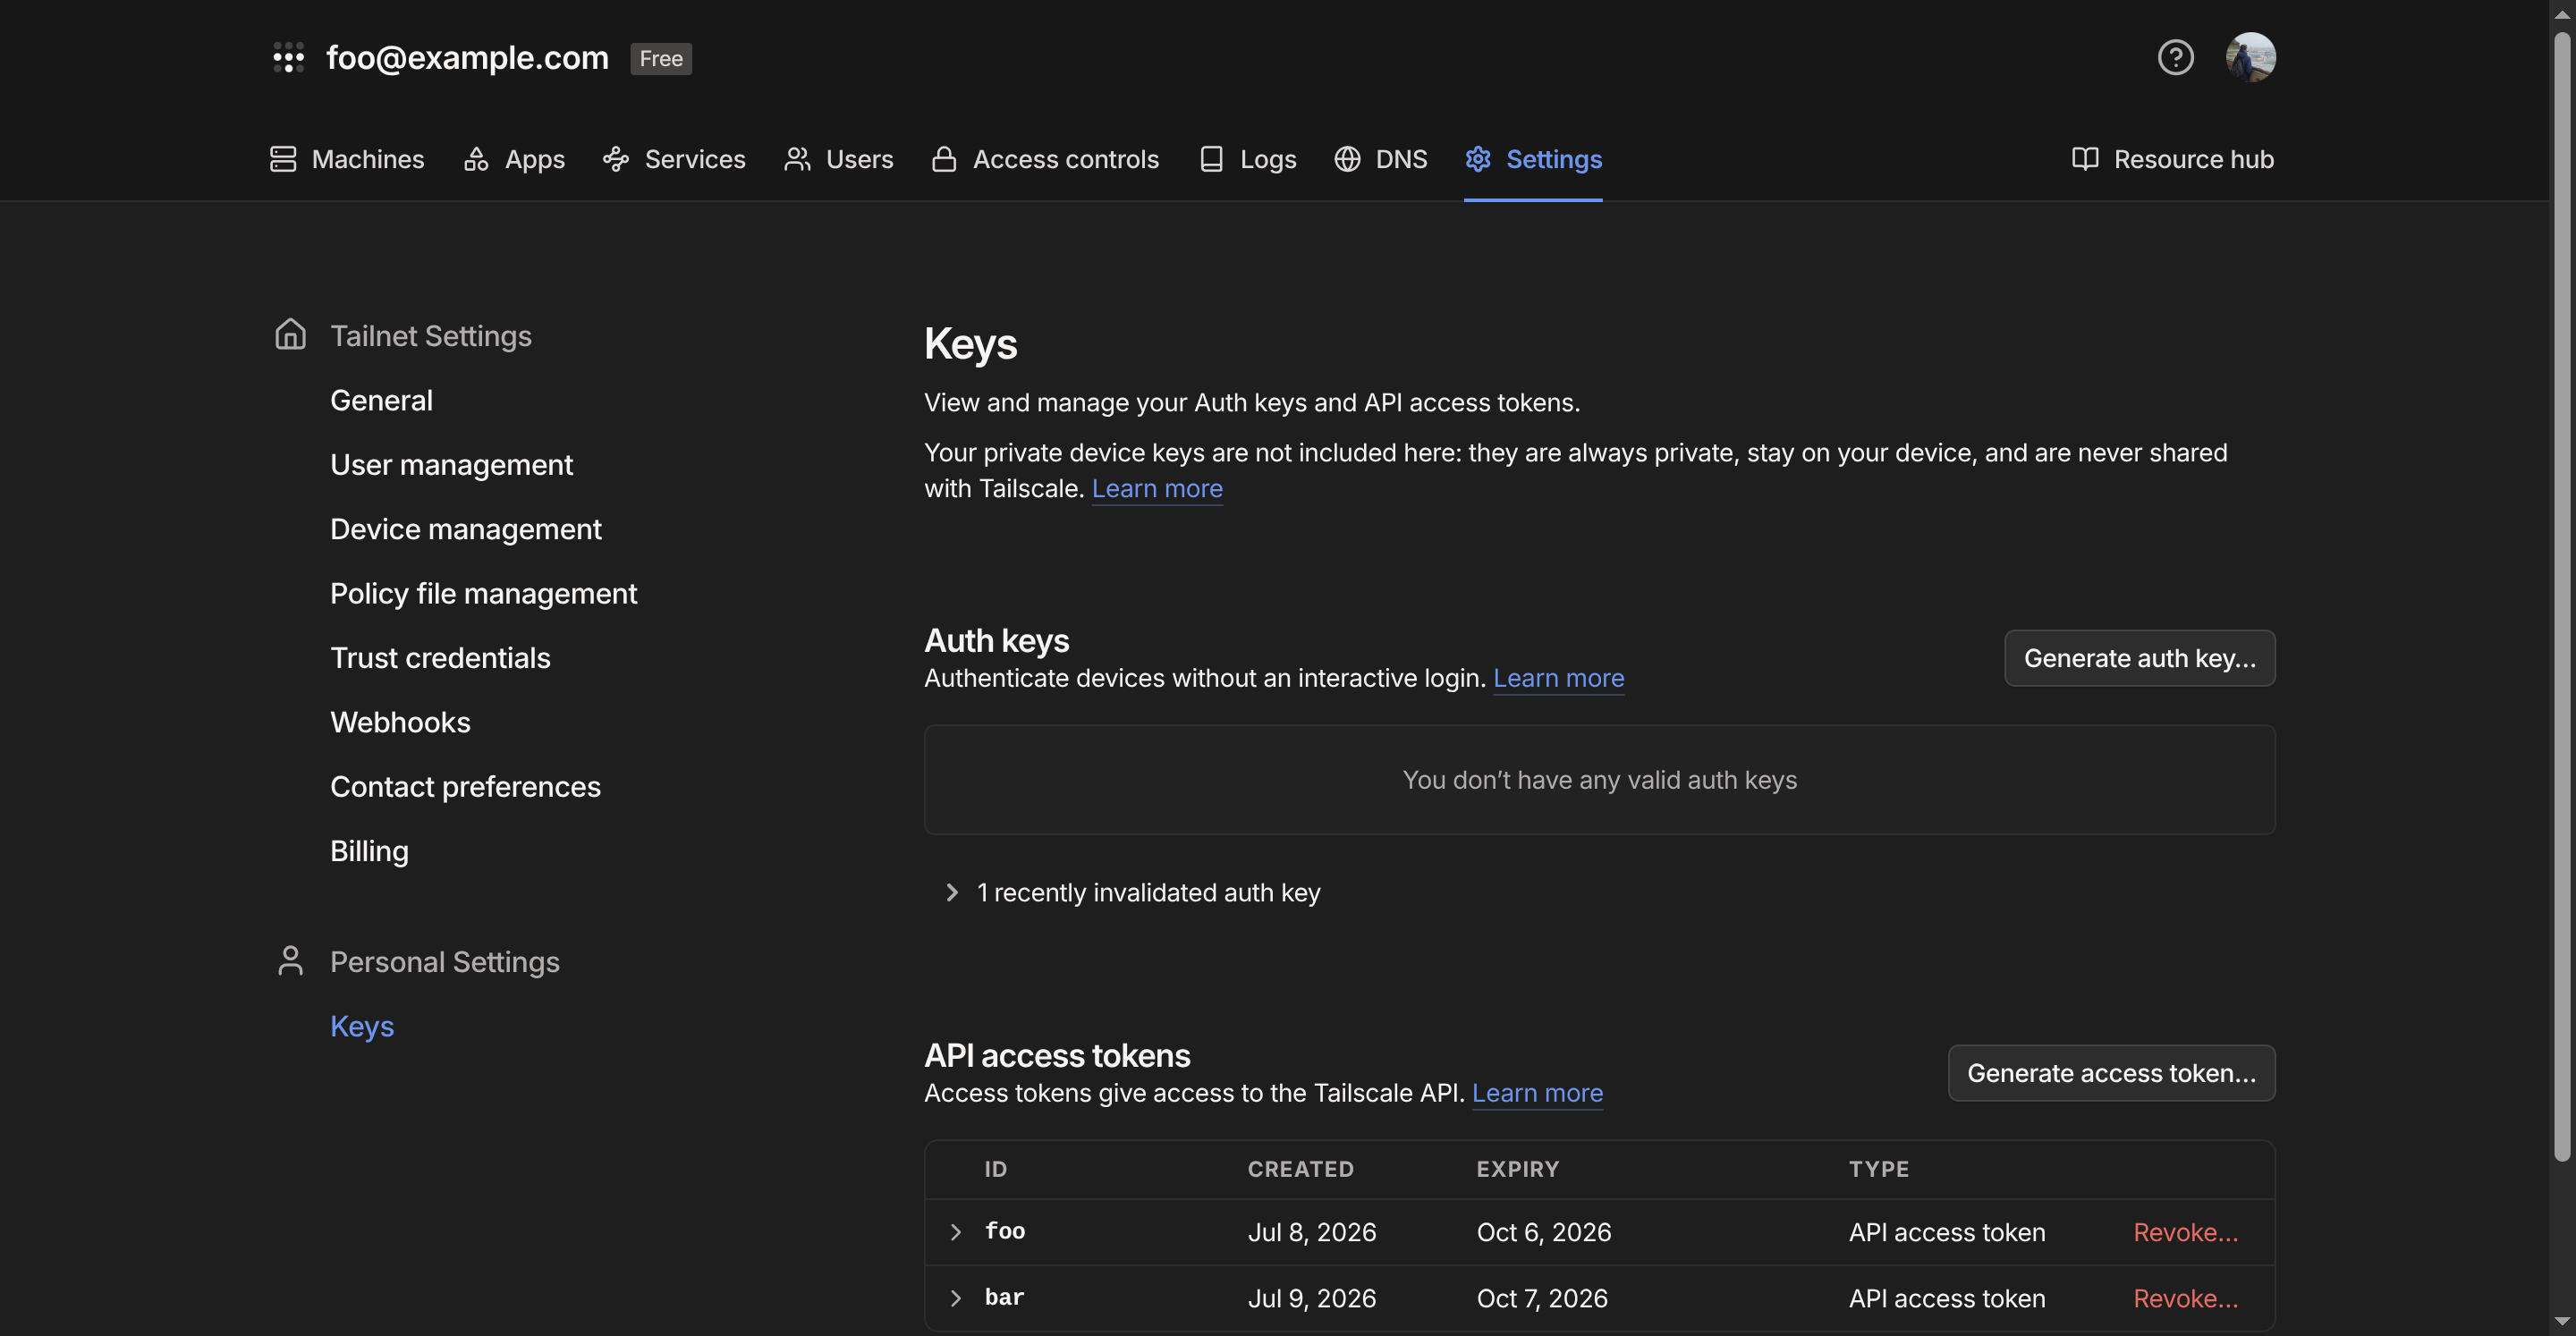The width and height of the screenshot is (2576, 1336).
Task: Open Webhooks settings
Action: pyautogui.click(x=400, y=722)
